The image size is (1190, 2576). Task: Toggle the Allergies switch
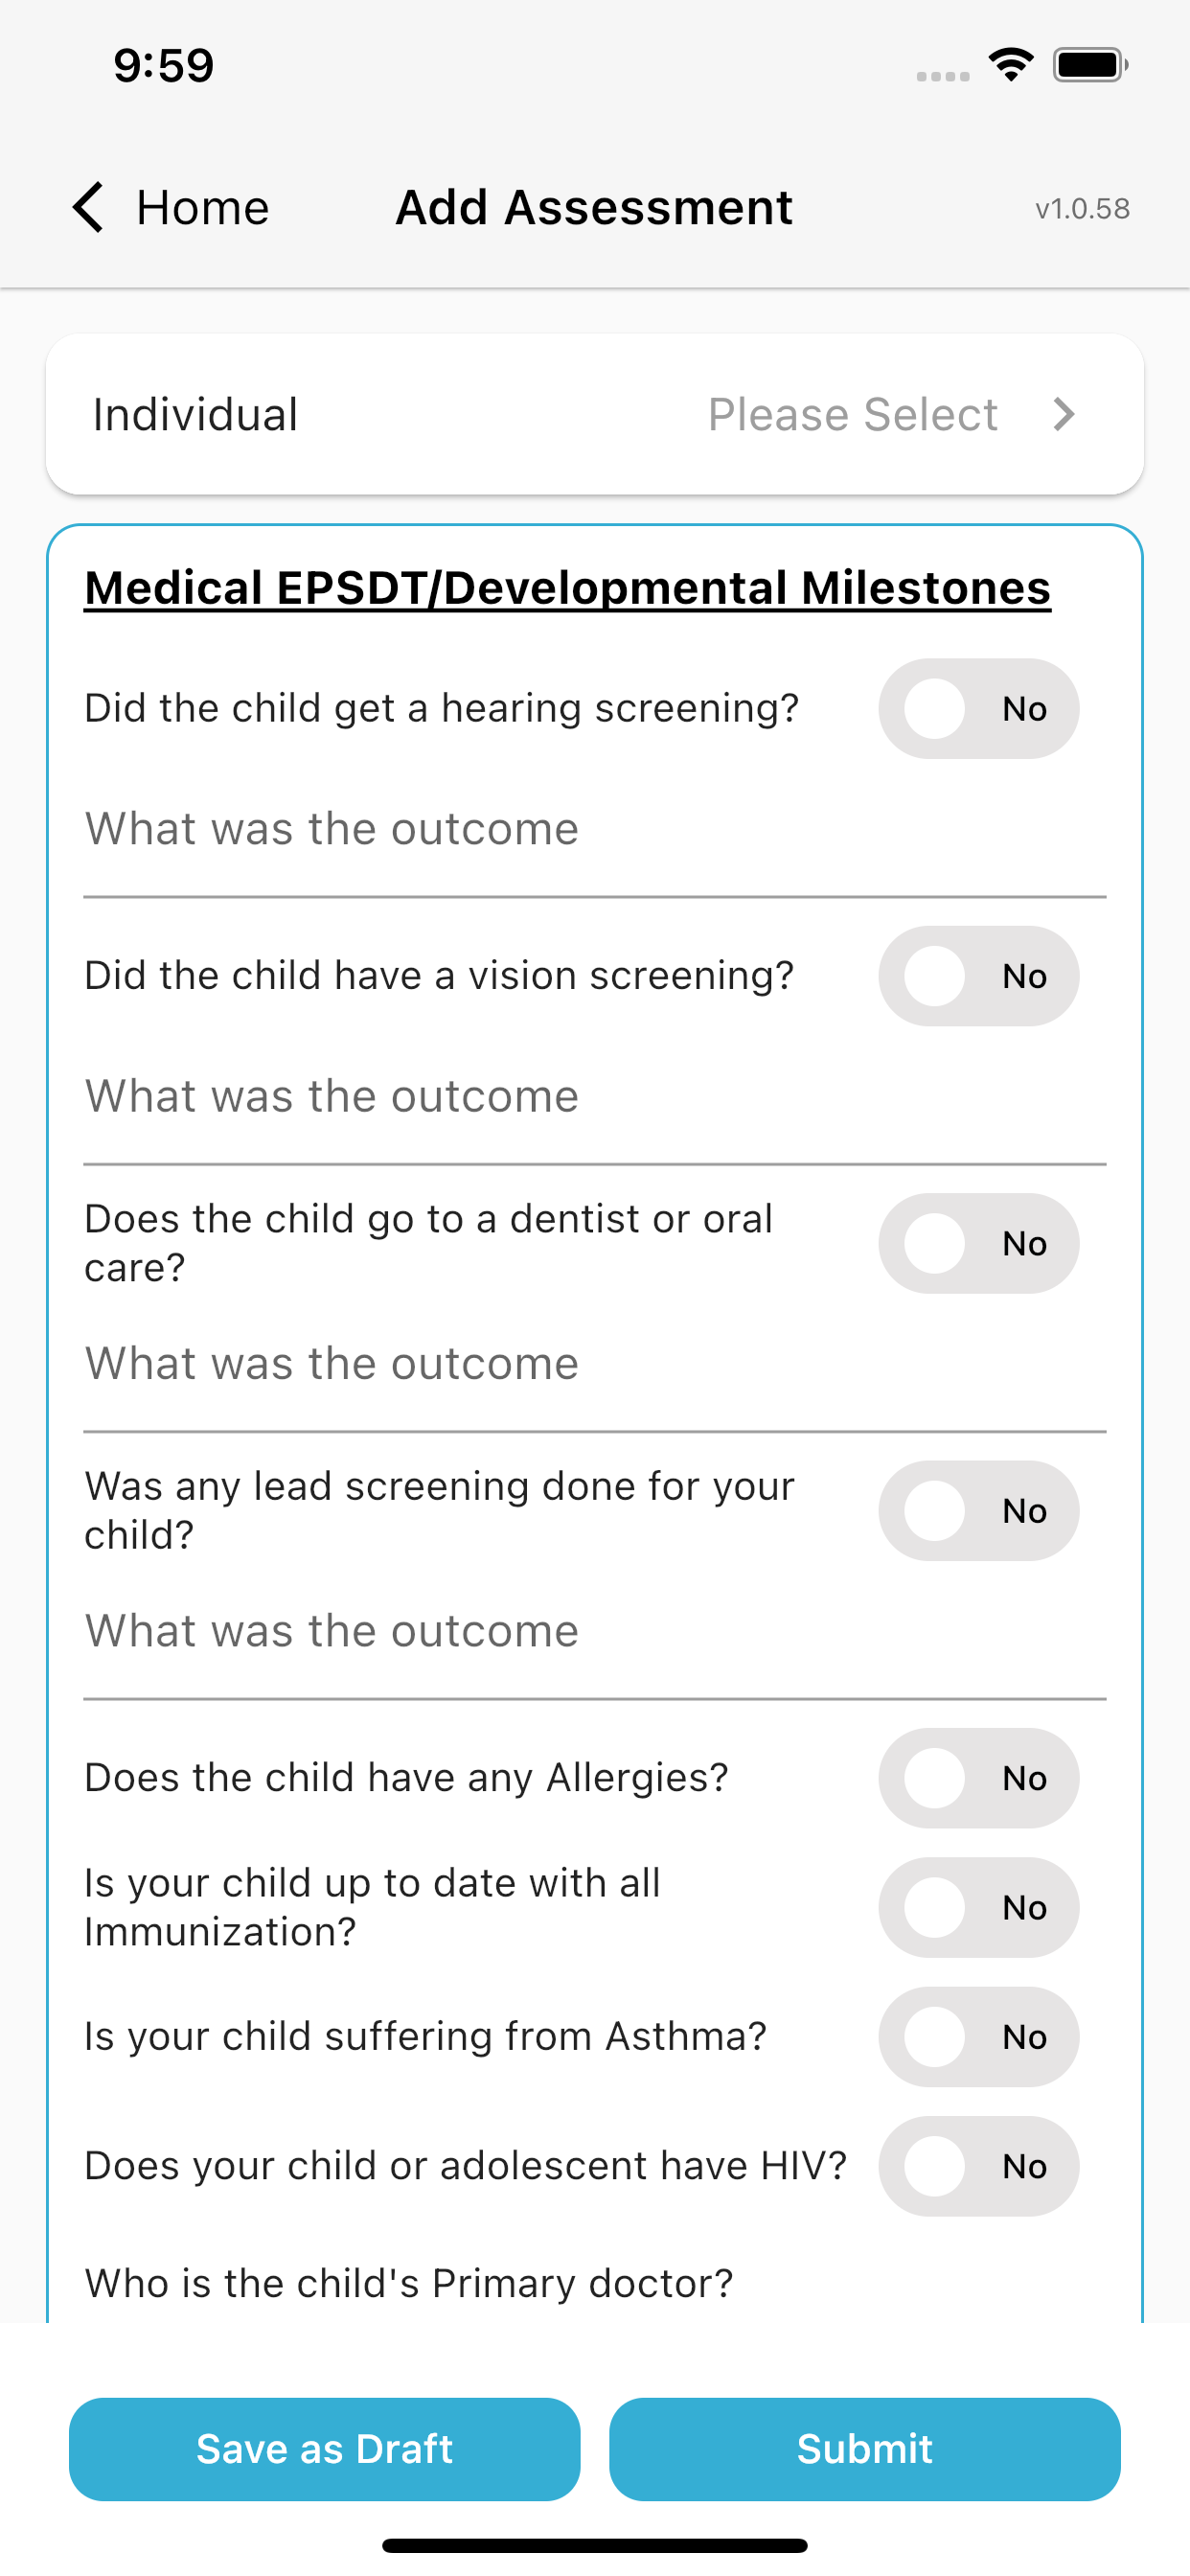click(978, 1778)
